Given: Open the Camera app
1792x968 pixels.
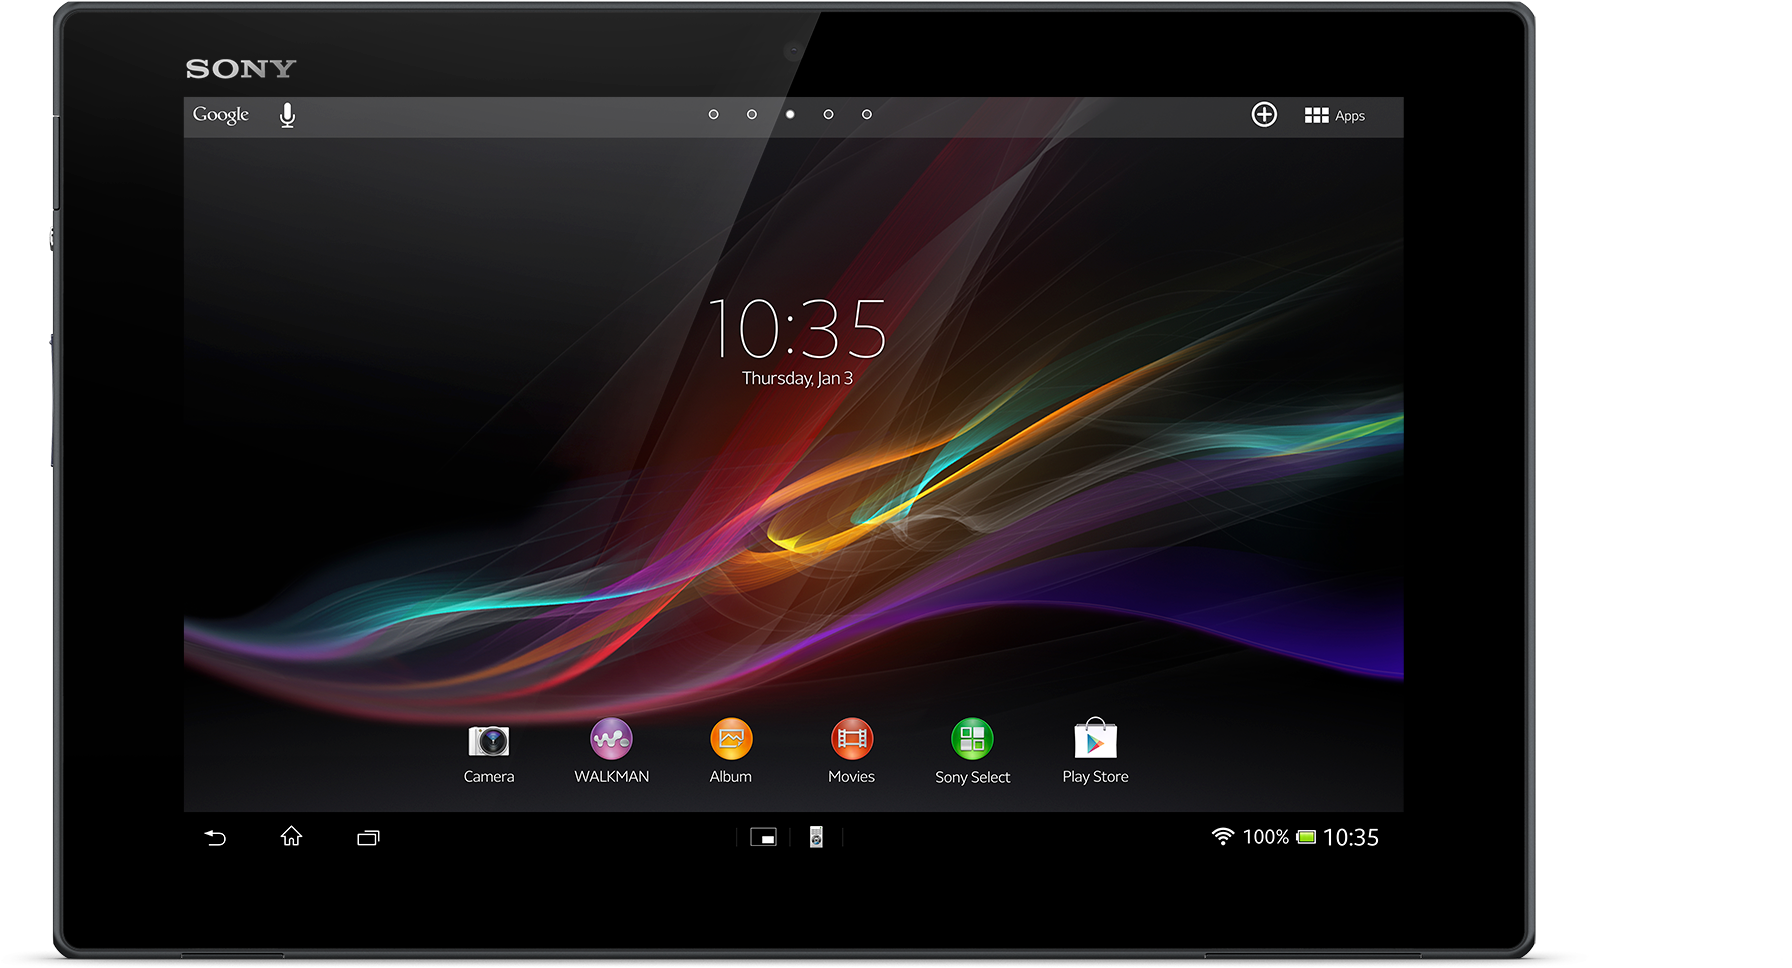Looking at the screenshot, I should 489,751.
